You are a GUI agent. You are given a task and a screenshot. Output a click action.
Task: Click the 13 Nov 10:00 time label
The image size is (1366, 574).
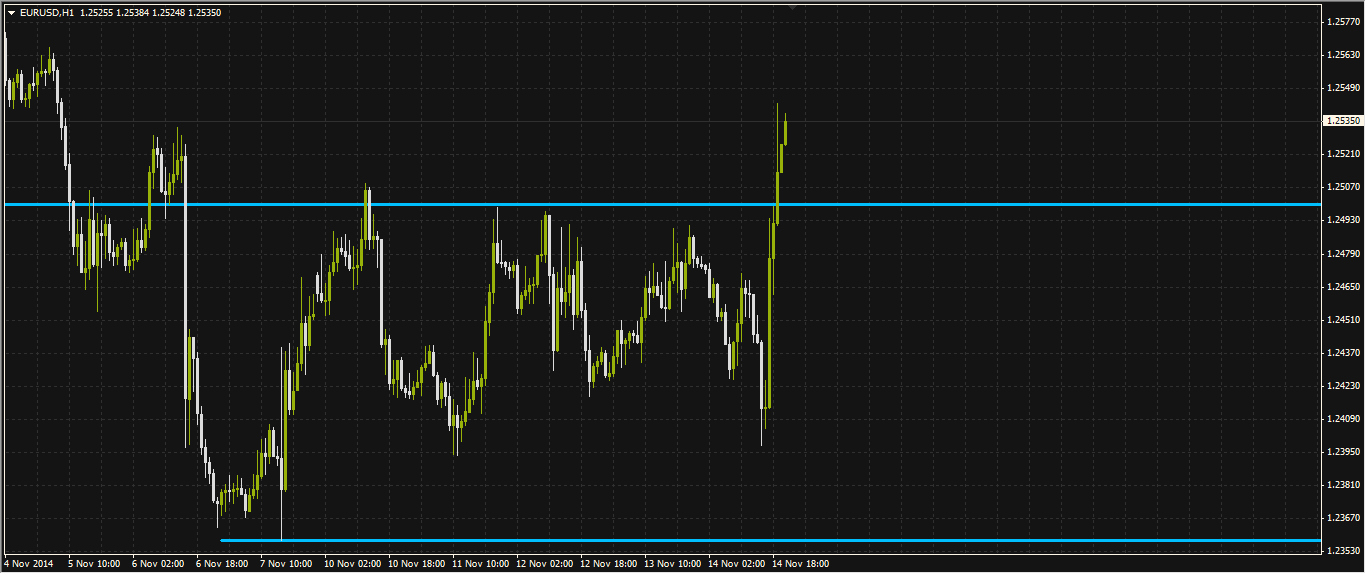pos(672,564)
